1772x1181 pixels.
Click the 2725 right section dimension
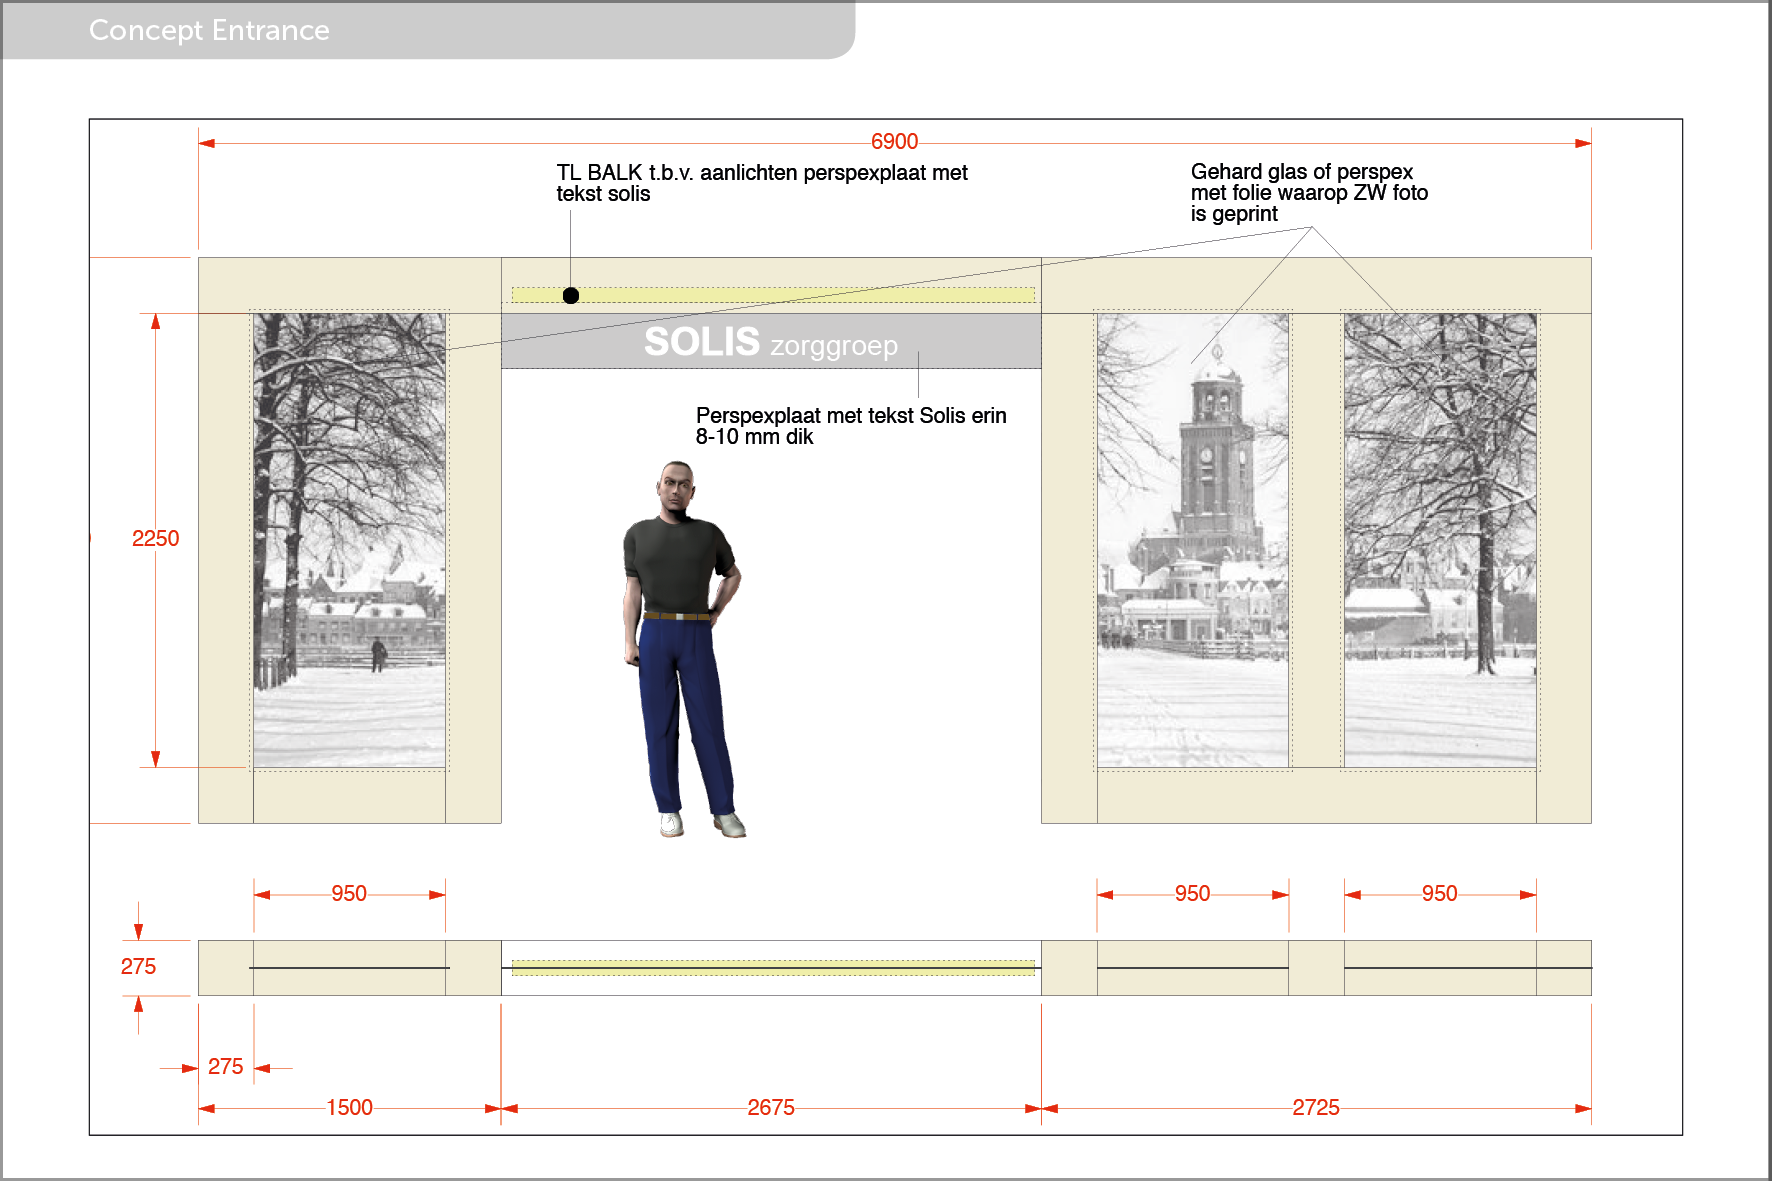[1315, 1108]
